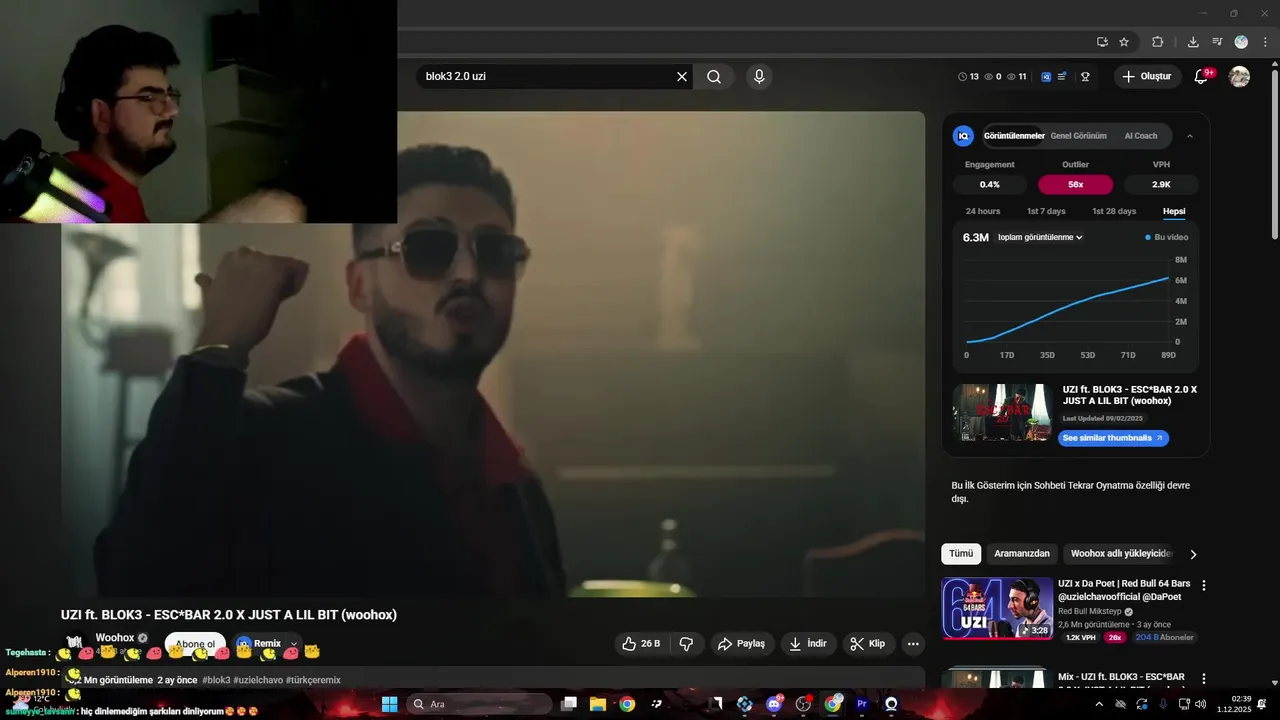Viewport: 1280px width, 720px height.
Task: Open Chrome extensions puzzle icon
Action: (x=1158, y=42)
